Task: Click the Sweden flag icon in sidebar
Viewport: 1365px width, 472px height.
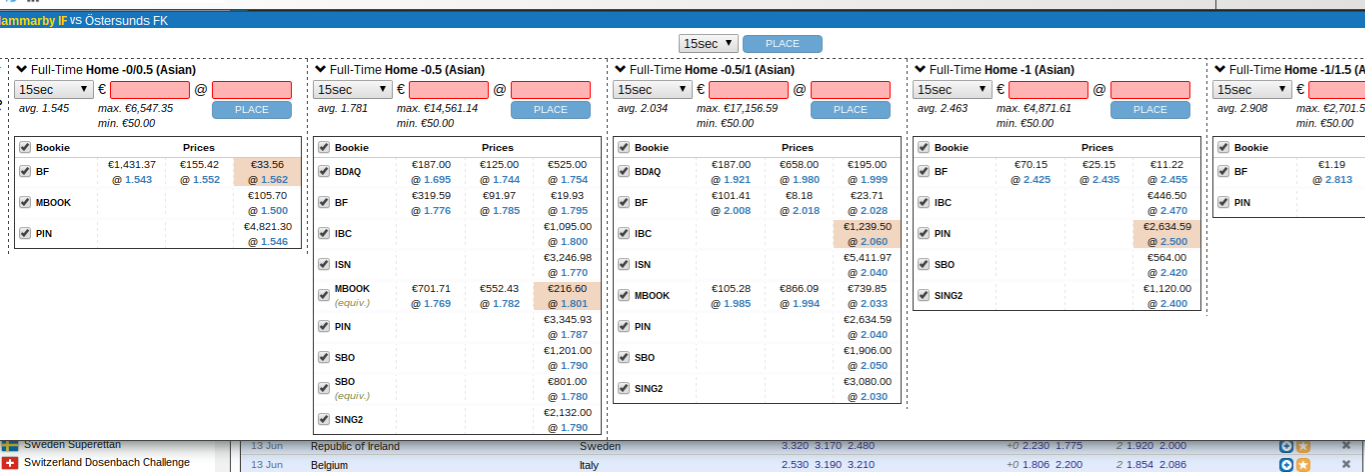Action: pyautogui.click(x=10, y=445)
